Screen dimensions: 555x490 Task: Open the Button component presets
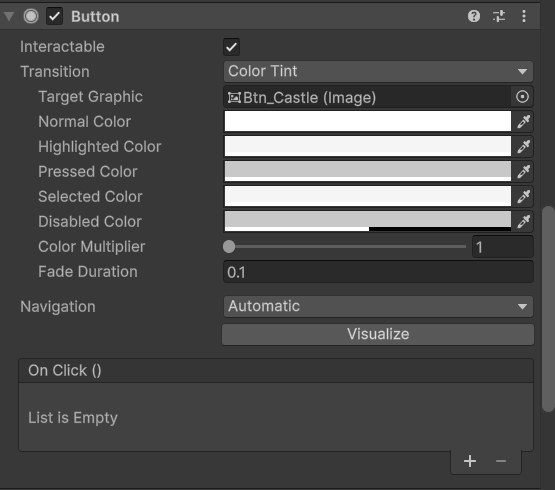(x=499, y=16)
